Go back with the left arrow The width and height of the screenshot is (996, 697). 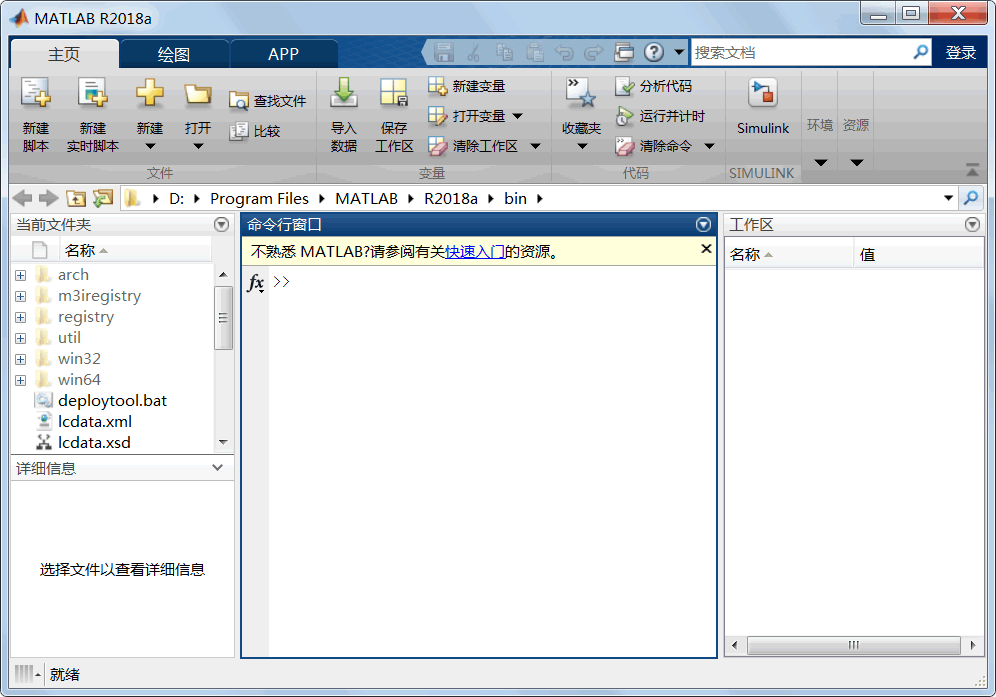pos(22,199)
